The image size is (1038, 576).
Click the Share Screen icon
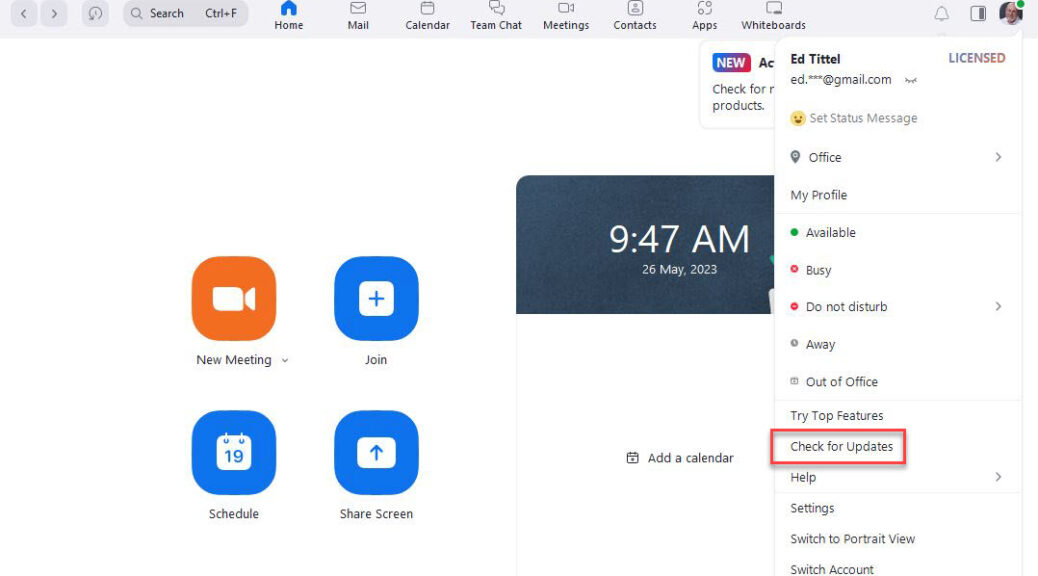pyautogui.click(x=376, y=453)
